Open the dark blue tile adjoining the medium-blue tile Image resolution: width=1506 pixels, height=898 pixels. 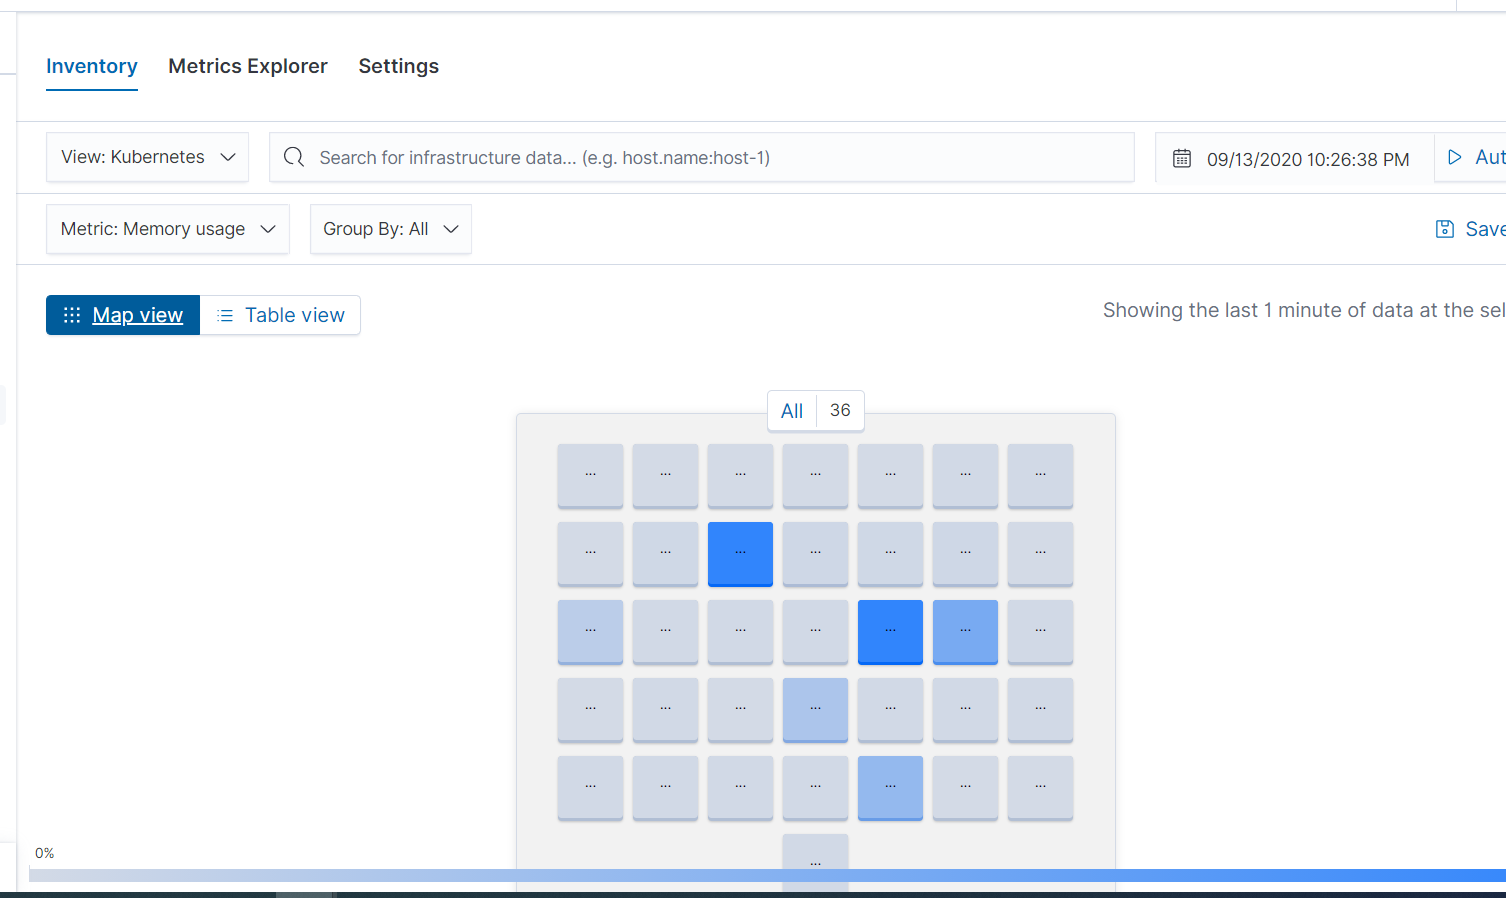890,632
